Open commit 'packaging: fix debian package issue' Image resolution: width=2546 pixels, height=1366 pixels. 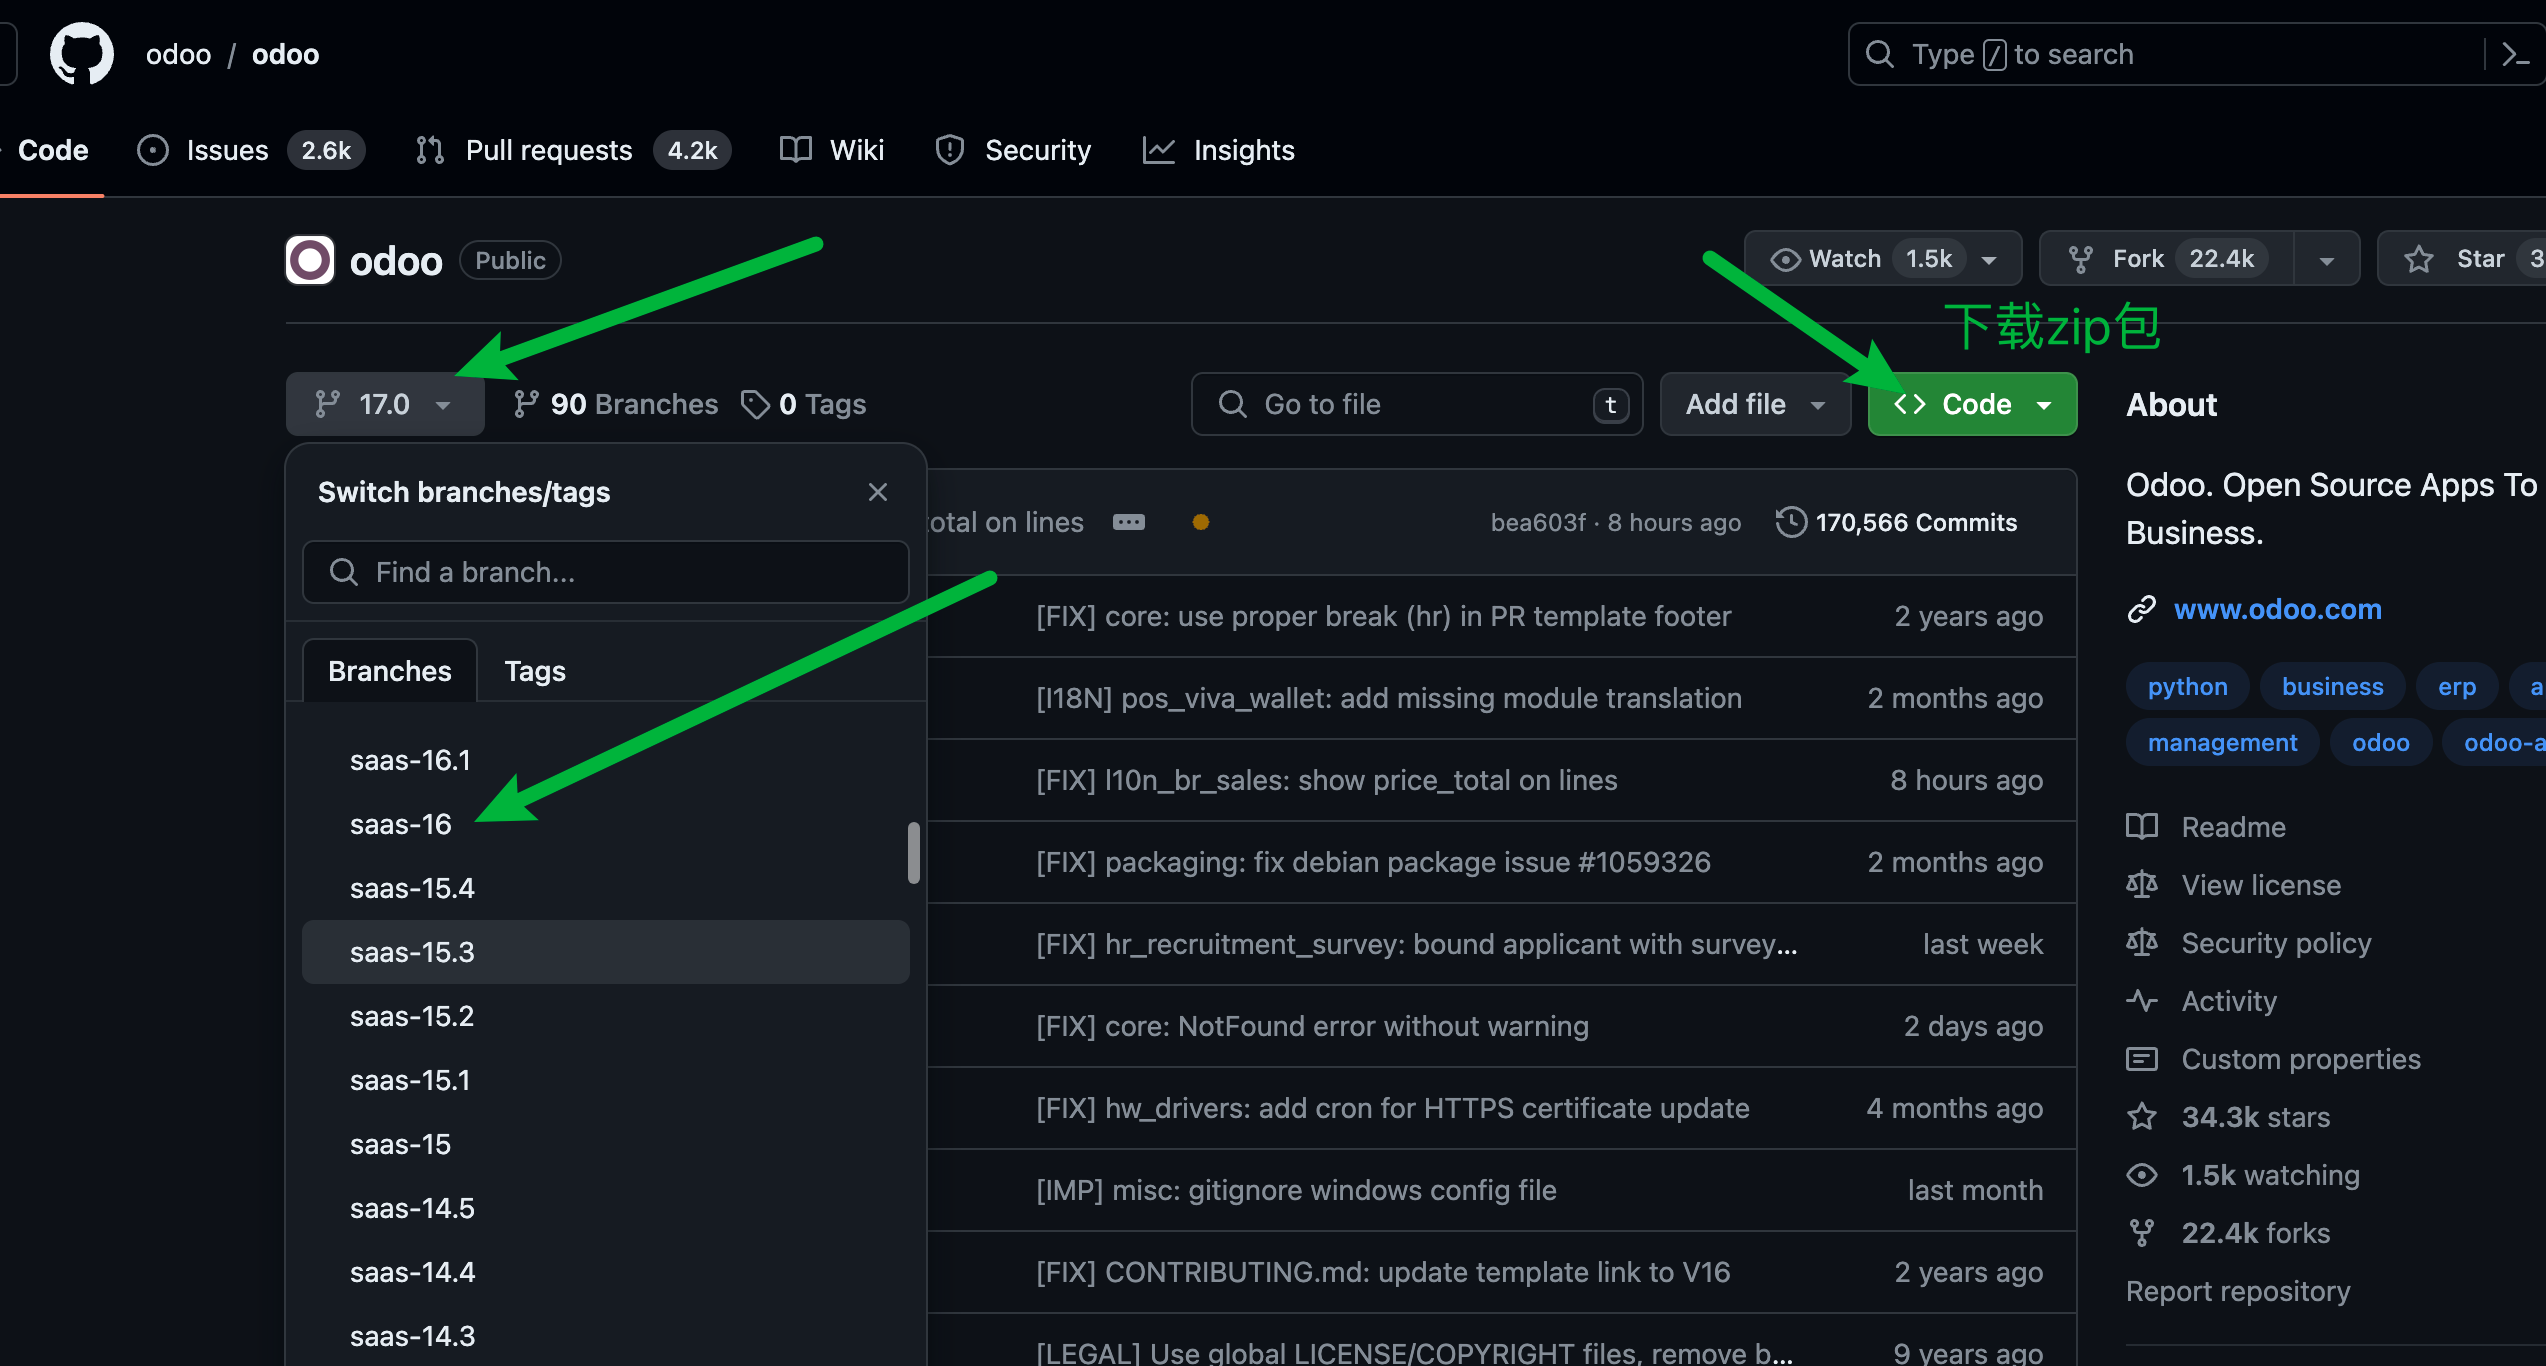(x=1373, y=862)
